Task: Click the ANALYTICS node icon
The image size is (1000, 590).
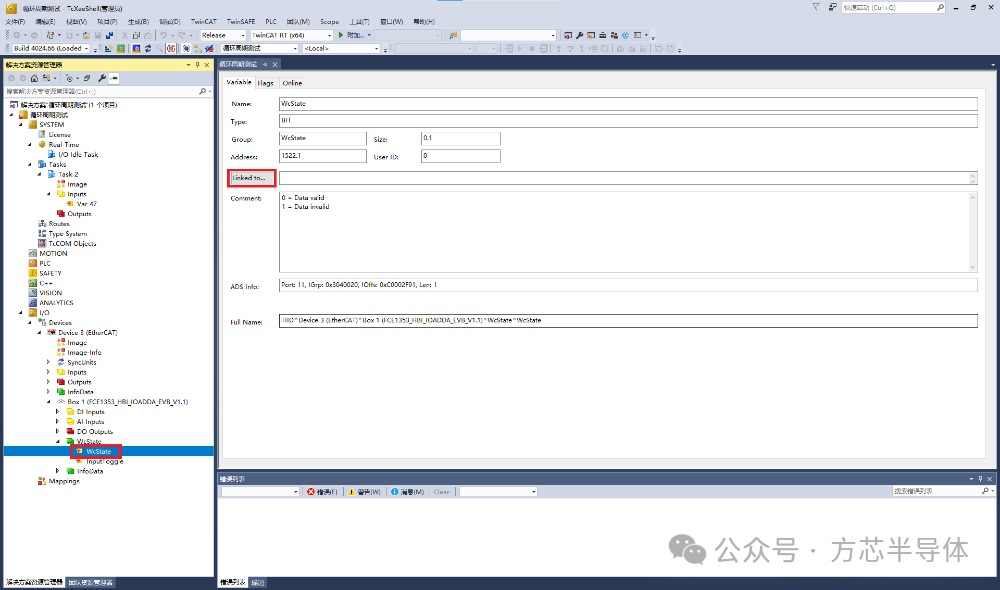Action: coord(33,303)
